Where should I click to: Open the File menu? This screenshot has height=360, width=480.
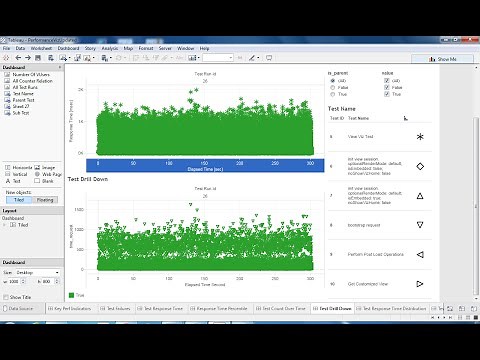(x=6, y=48)
